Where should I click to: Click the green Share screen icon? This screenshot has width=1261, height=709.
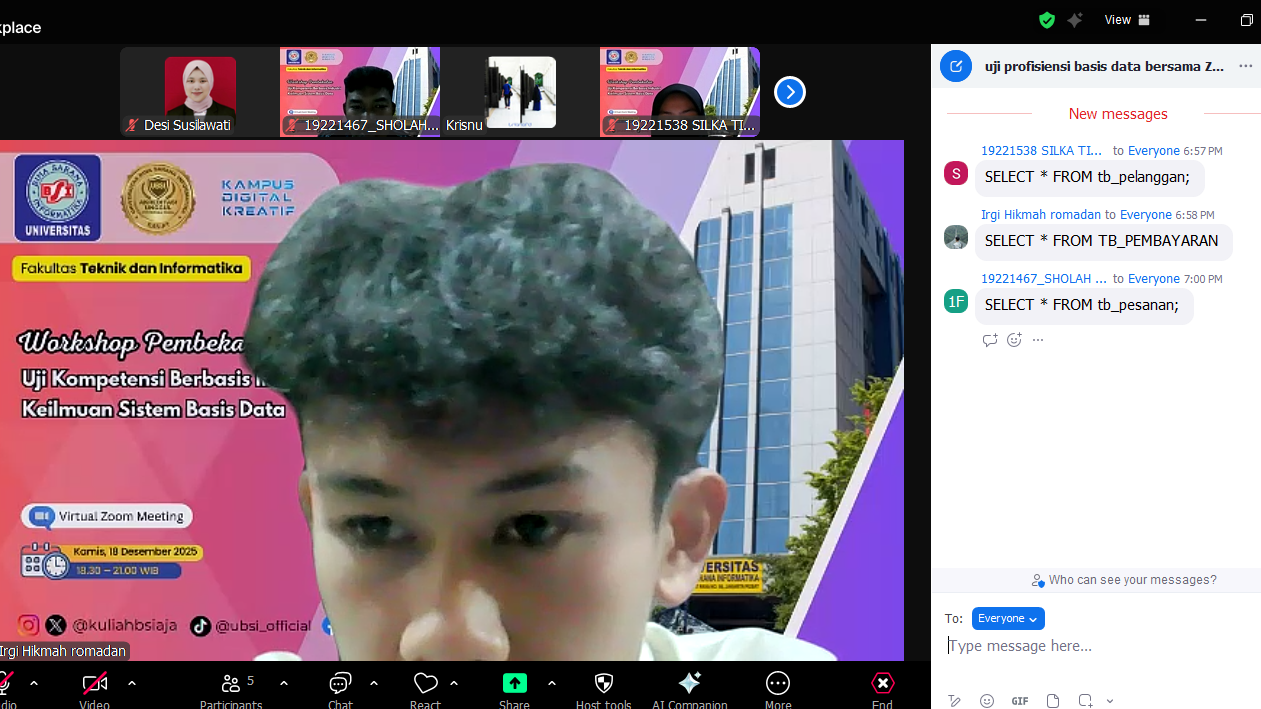(514, 684)
